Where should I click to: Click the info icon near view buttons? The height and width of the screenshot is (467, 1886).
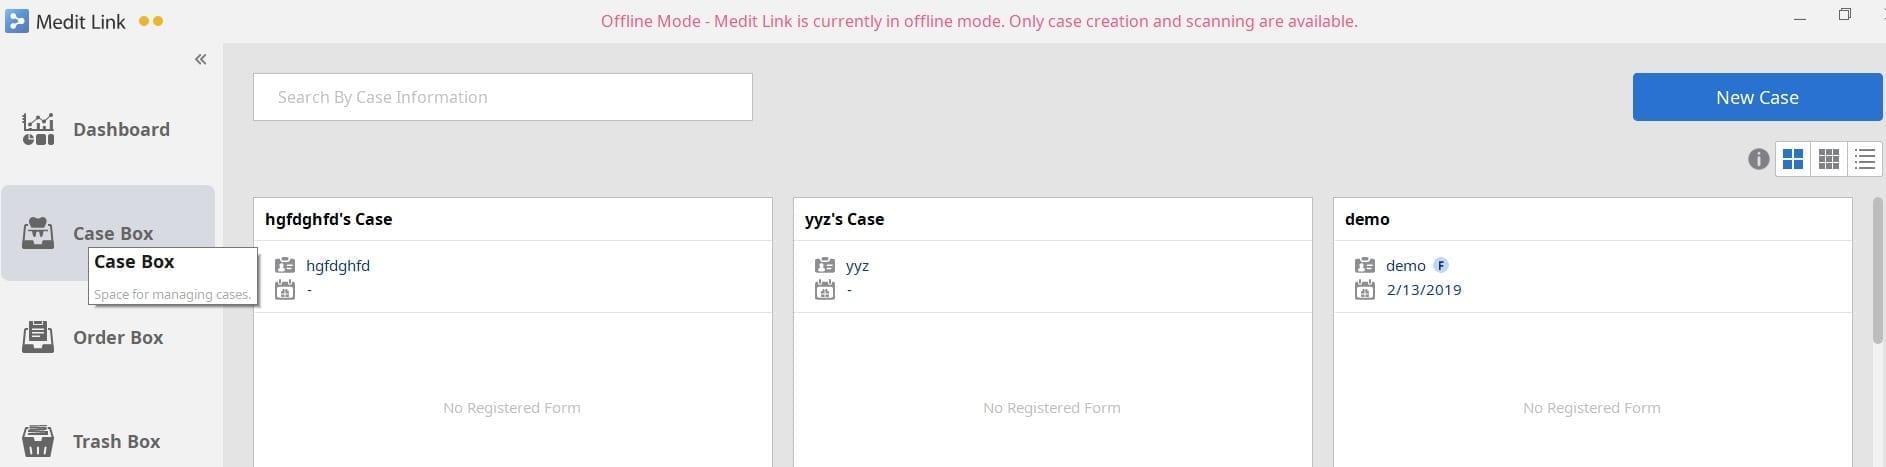pos(1758,159)
